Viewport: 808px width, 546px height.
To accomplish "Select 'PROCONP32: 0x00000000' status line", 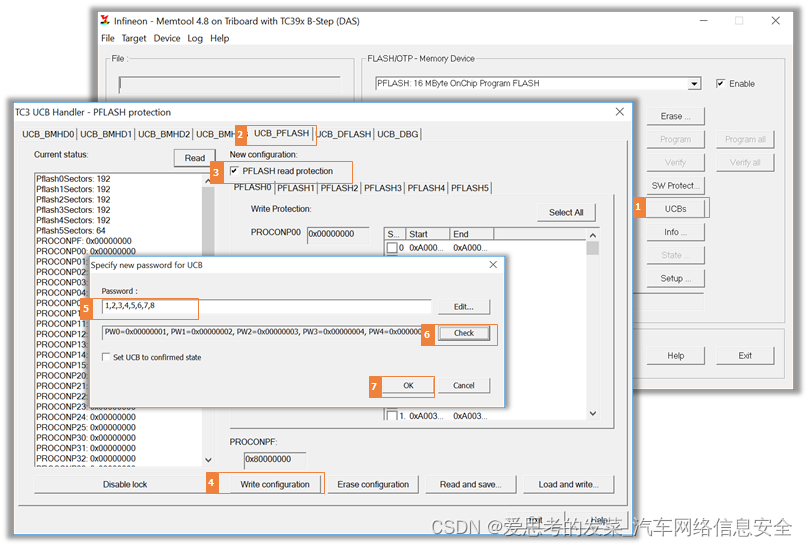I will point(86,458).
